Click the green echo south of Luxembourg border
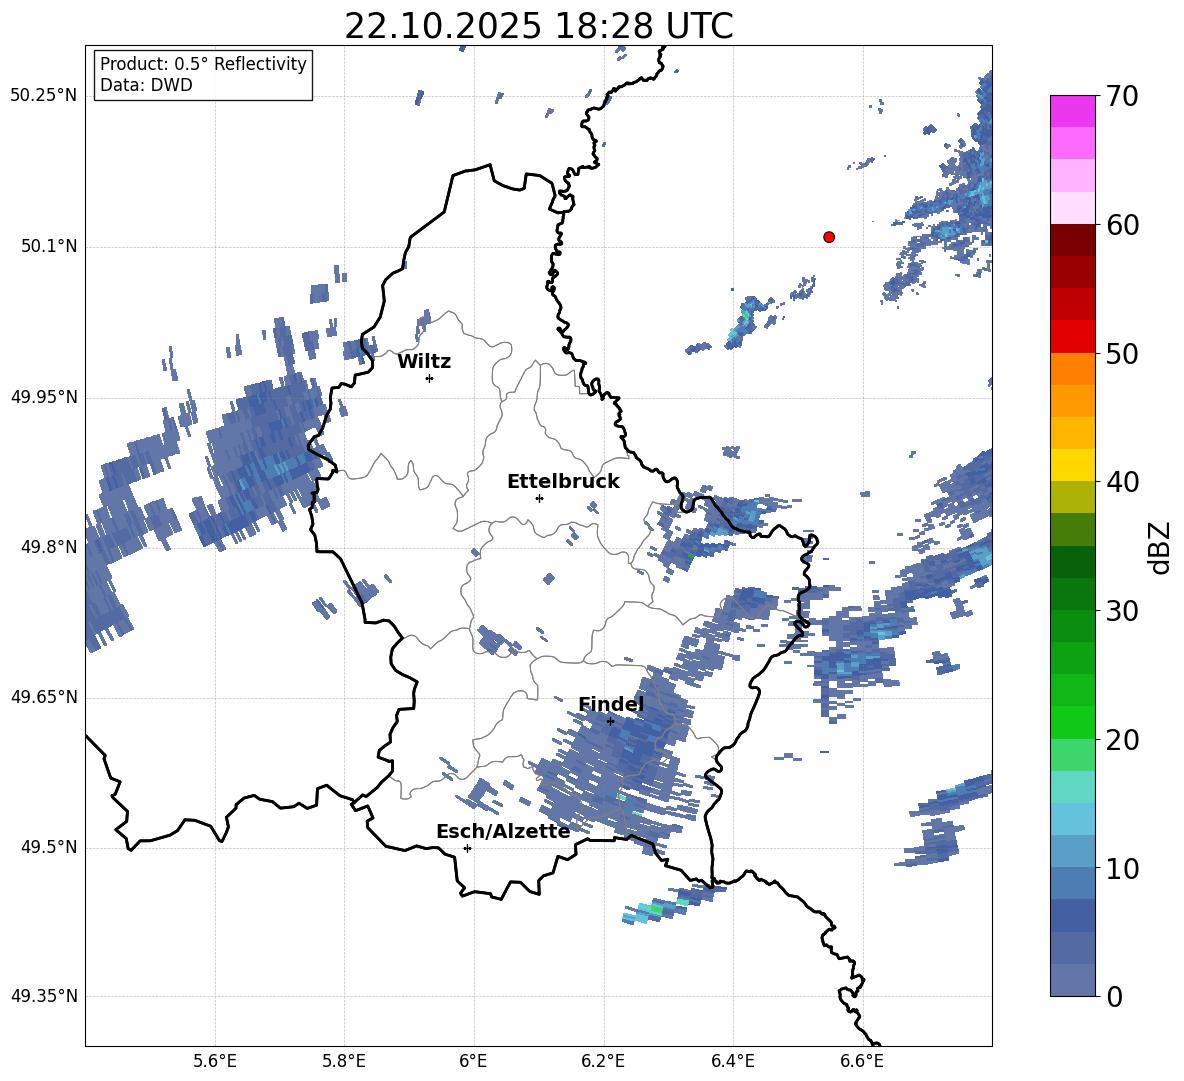Screen dimensions: 1184x1081 pos(655,908)
